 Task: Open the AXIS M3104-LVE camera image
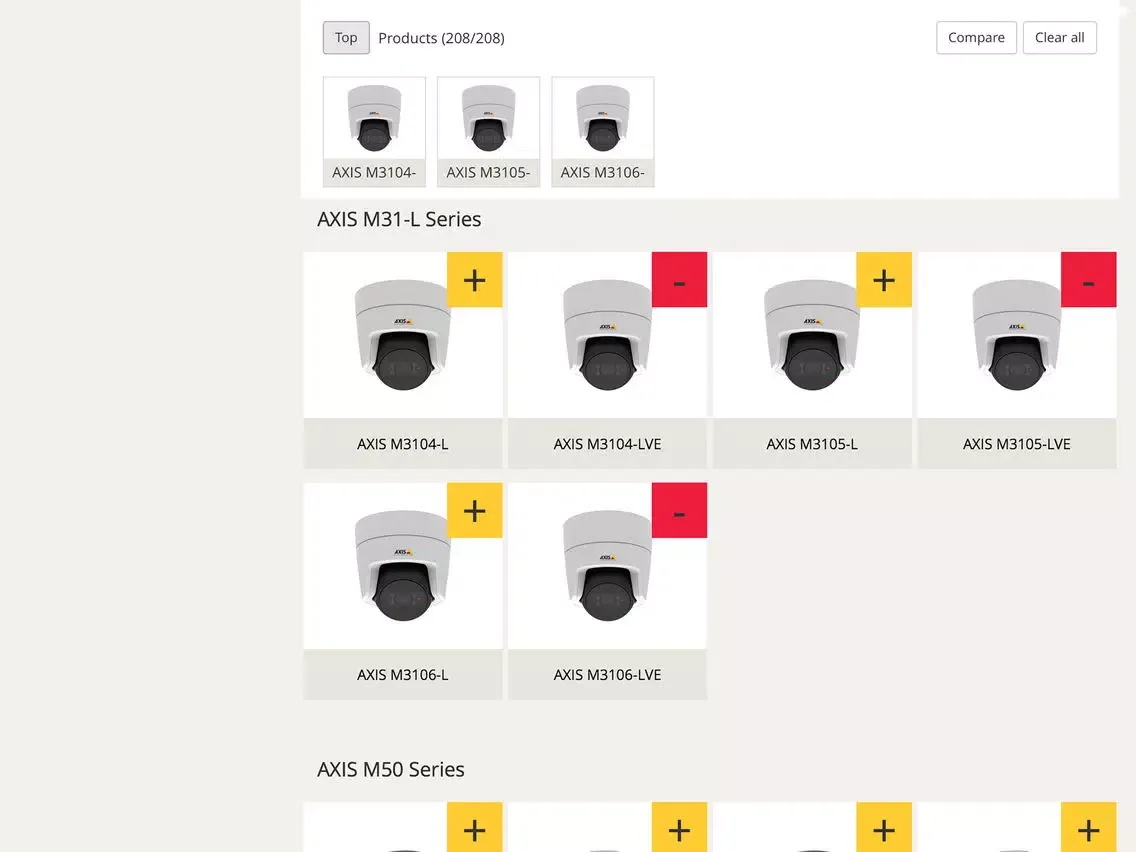607,335
